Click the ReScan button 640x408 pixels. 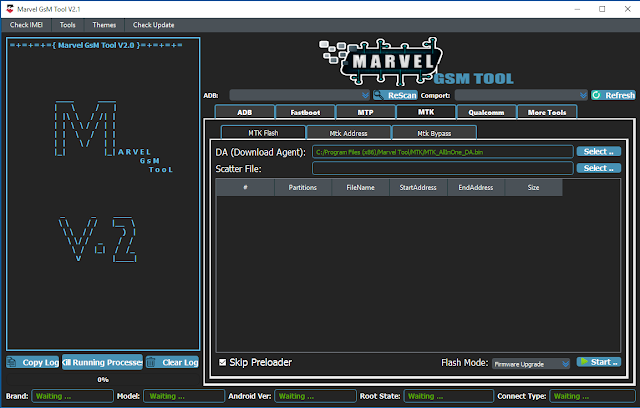click(396, 95)
